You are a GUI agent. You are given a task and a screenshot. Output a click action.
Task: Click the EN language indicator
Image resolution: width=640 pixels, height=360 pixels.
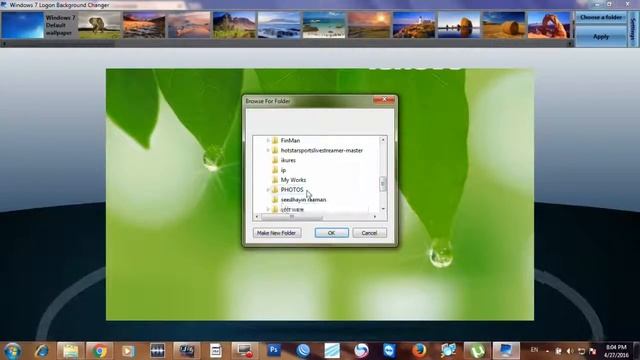pos(534,350)
